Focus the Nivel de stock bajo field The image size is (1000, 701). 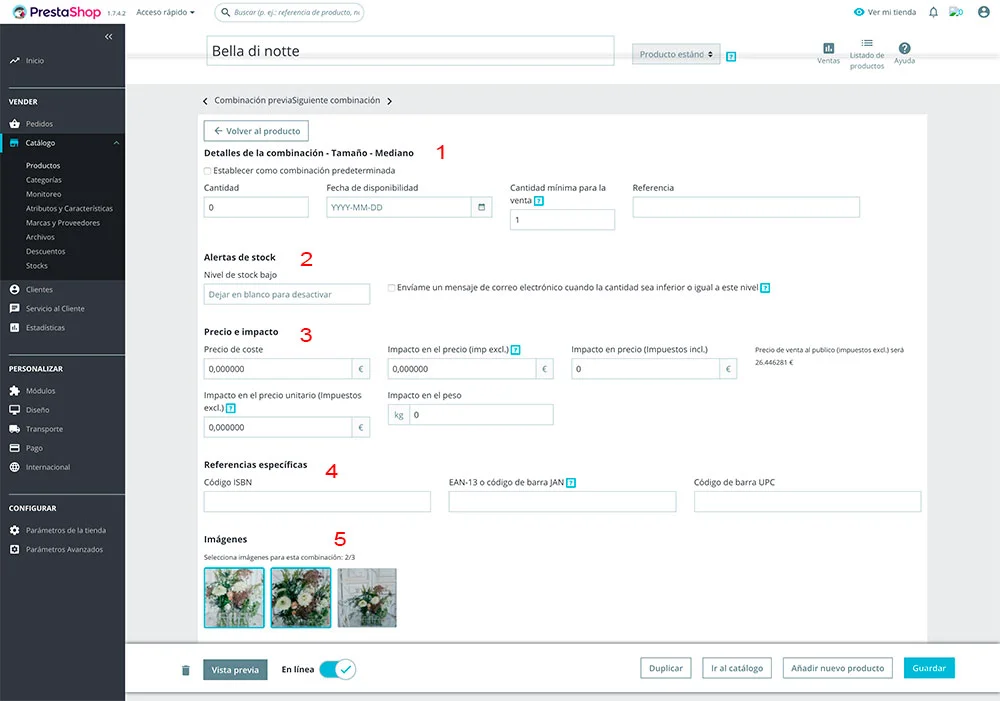click(287, 294)
